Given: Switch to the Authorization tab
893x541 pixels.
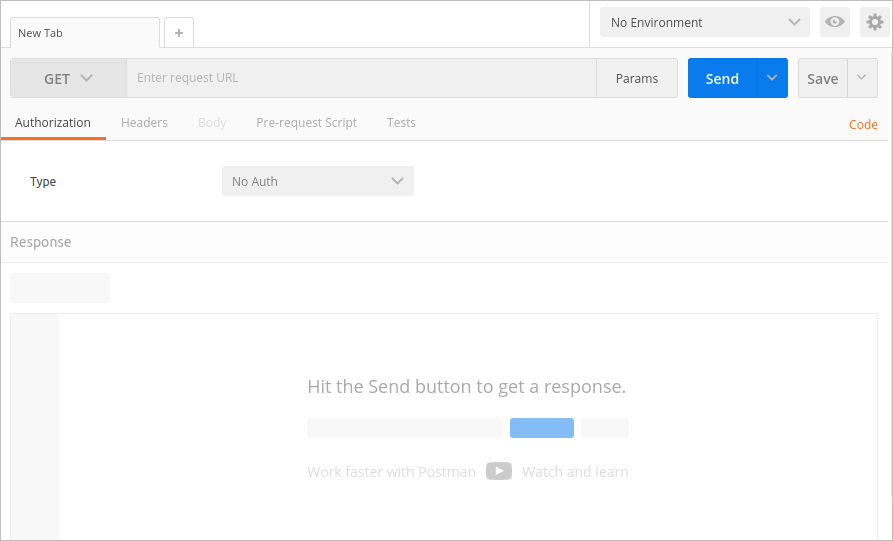Looking at the screenshot, I should 53,122.
